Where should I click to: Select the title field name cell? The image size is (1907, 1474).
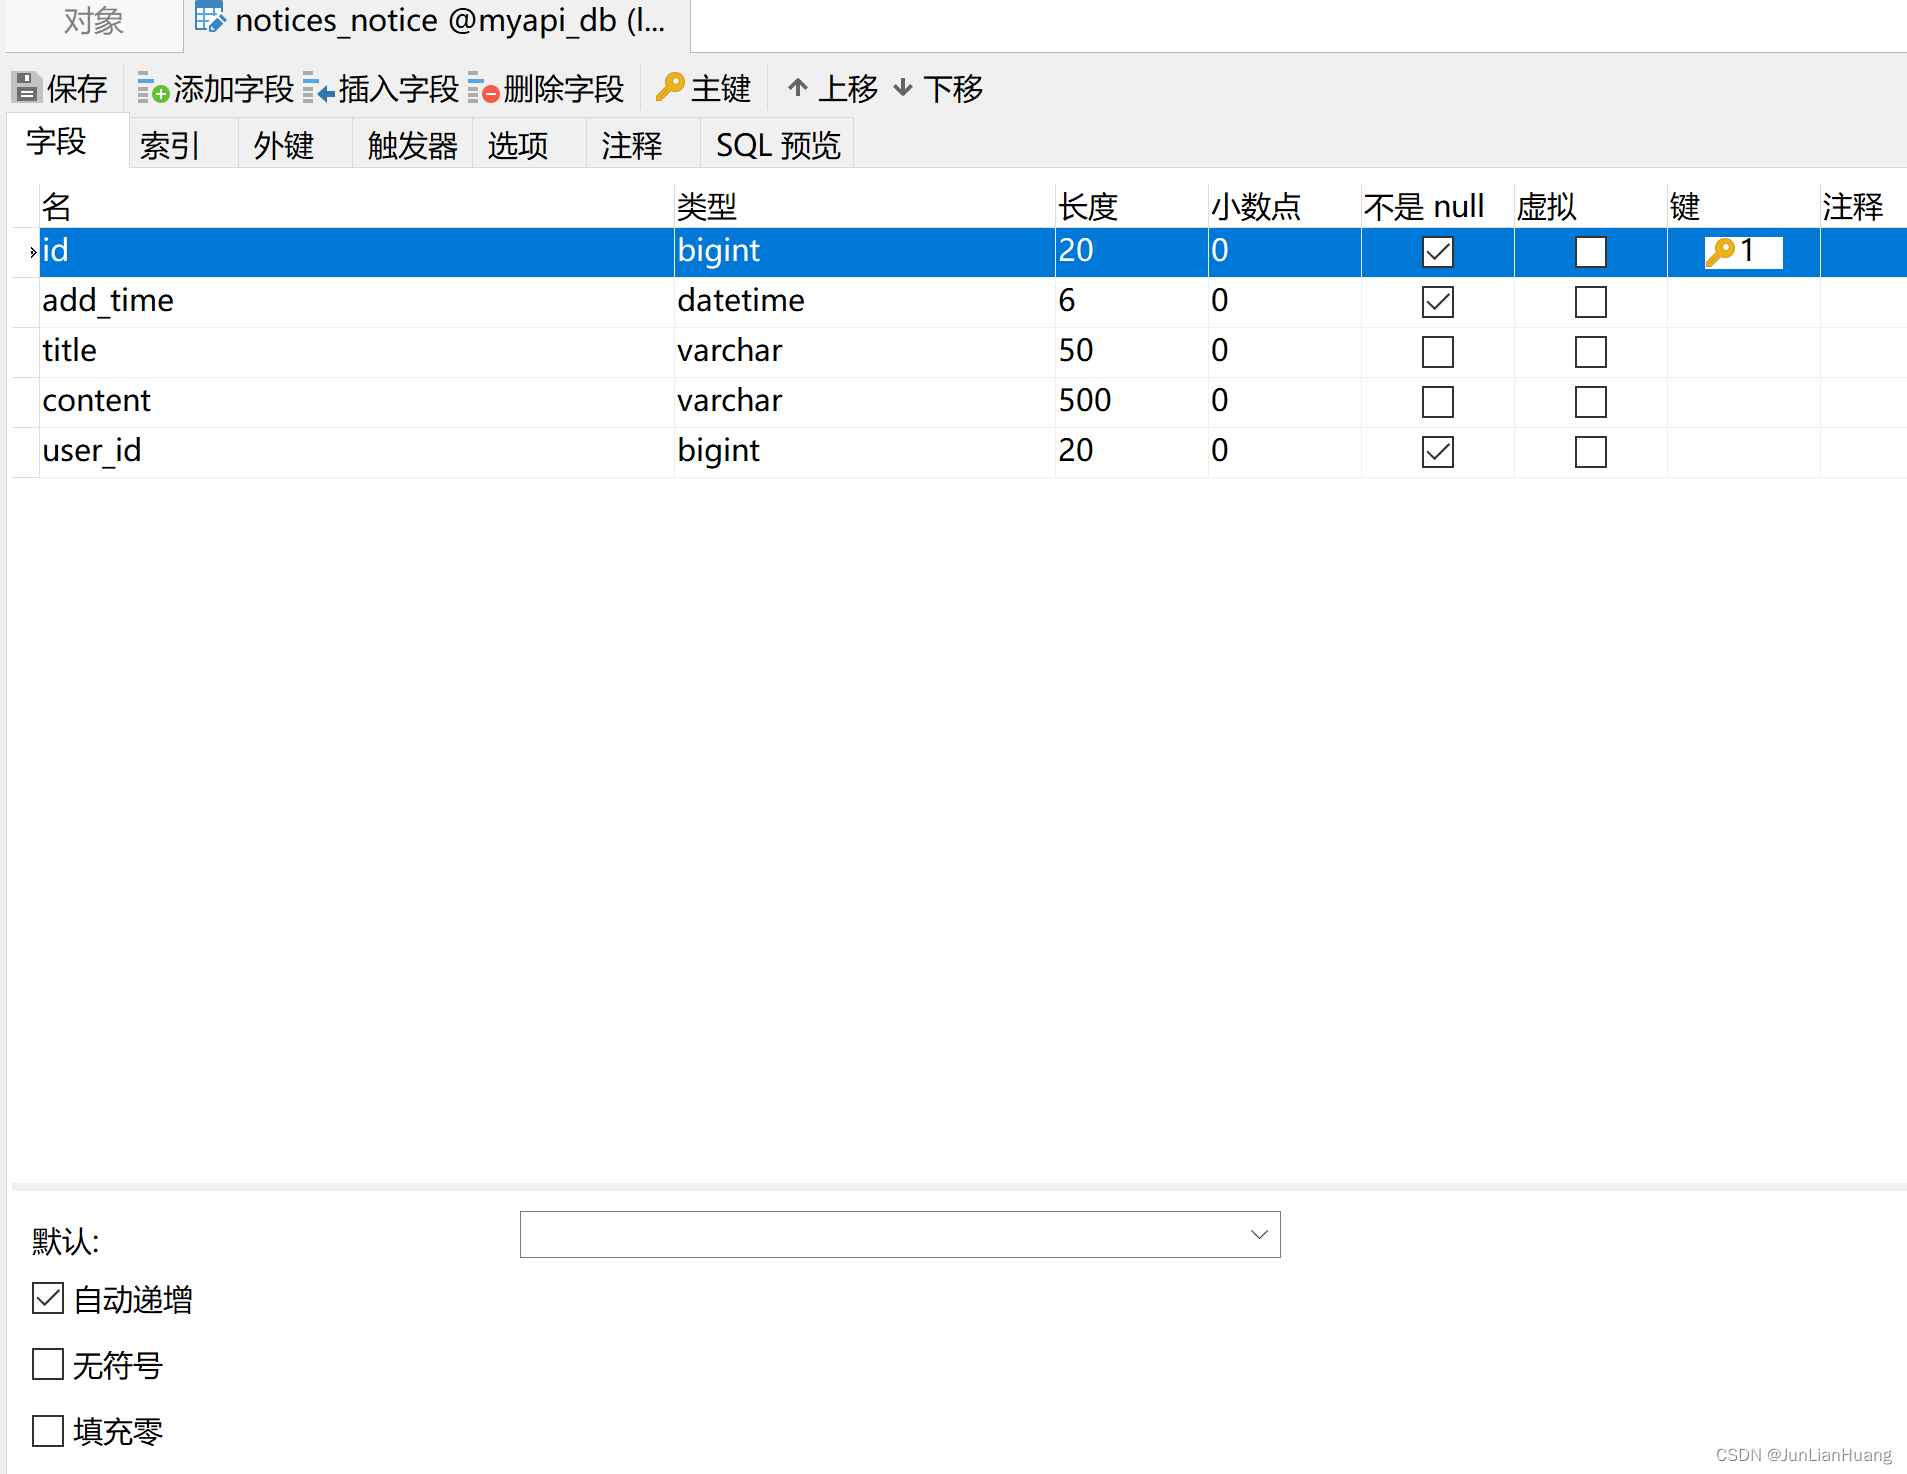tap(356, 352)
